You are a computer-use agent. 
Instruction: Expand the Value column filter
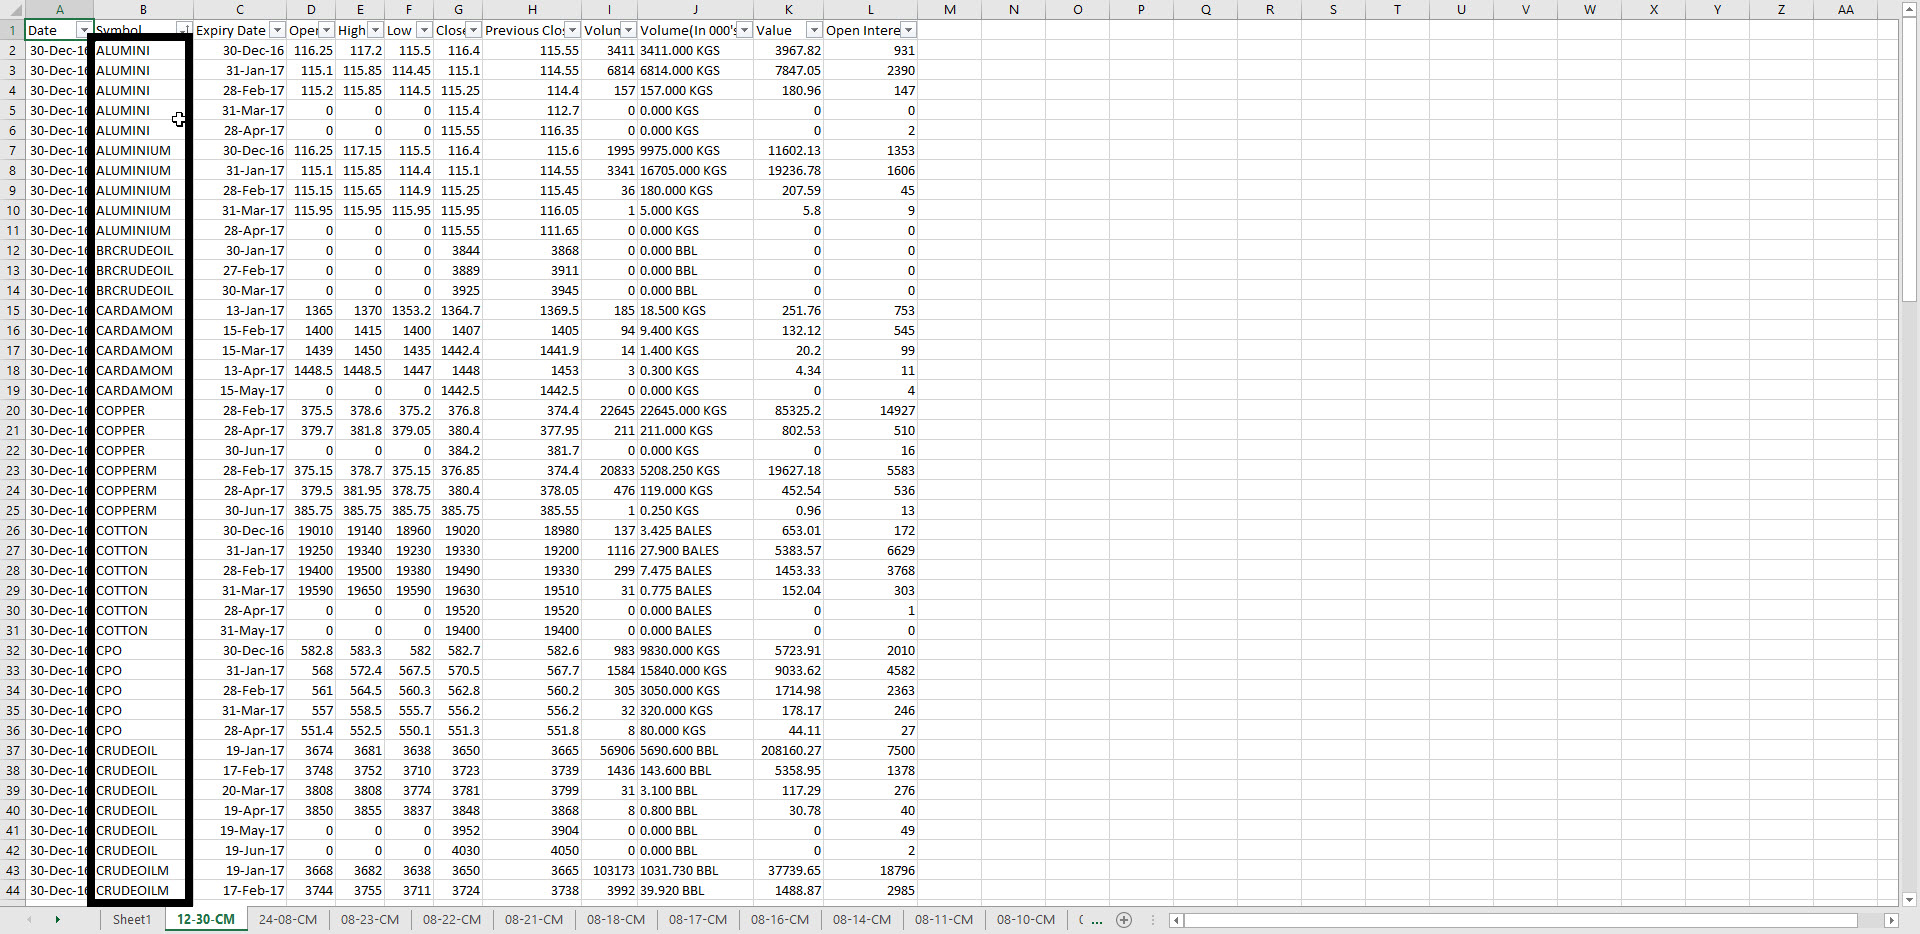[813, 30]
